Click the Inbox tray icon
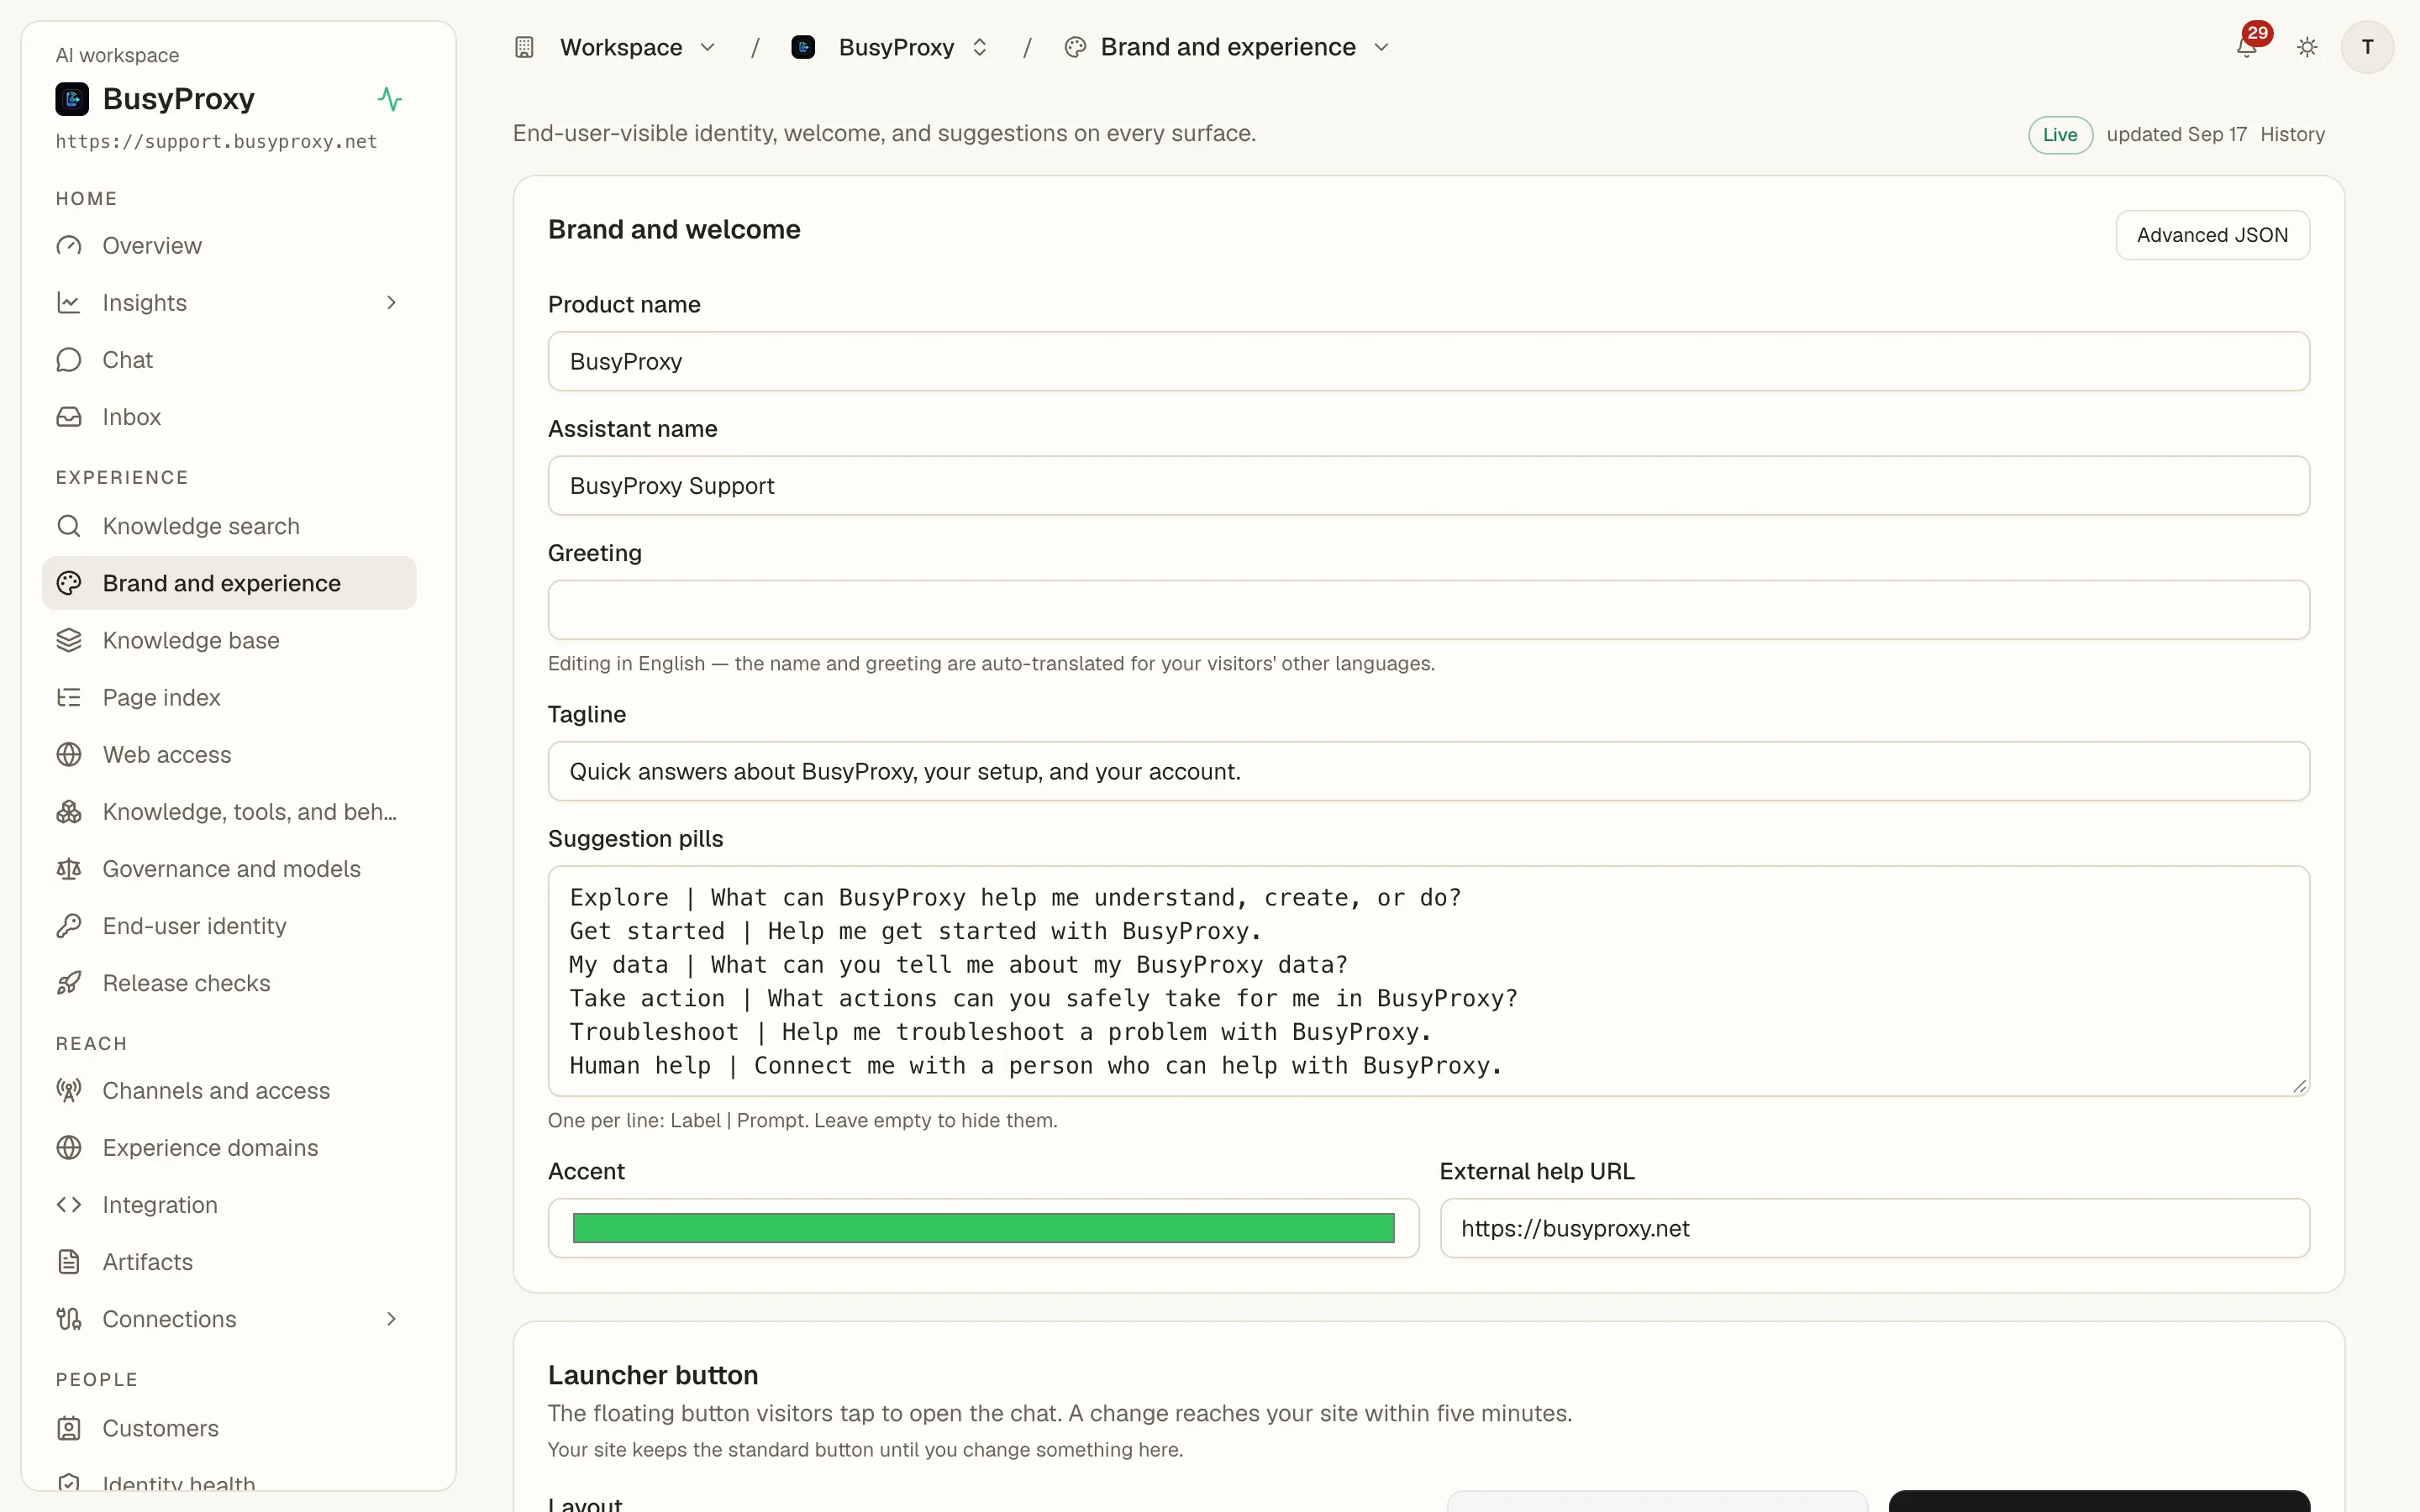 point(69,416)
